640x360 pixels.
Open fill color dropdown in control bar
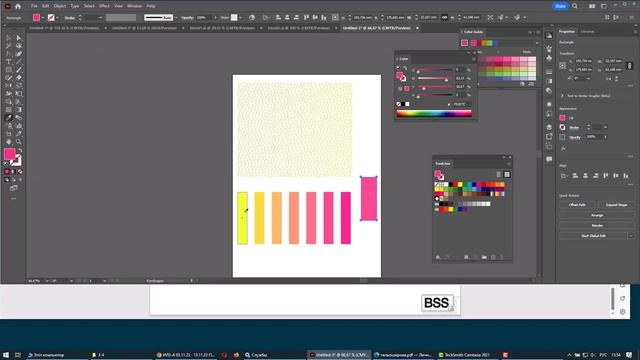click(43, 18)
